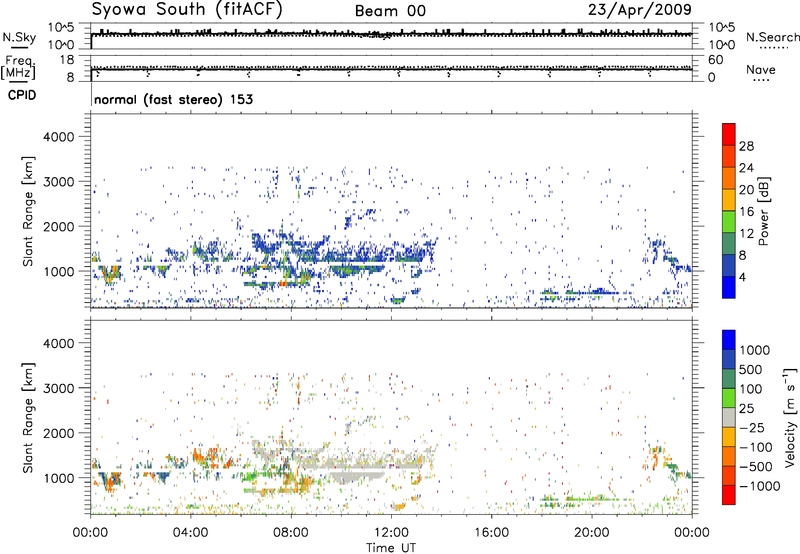Click the '-500' velocity scale value
Screen dimensions: 800x554
755,466
